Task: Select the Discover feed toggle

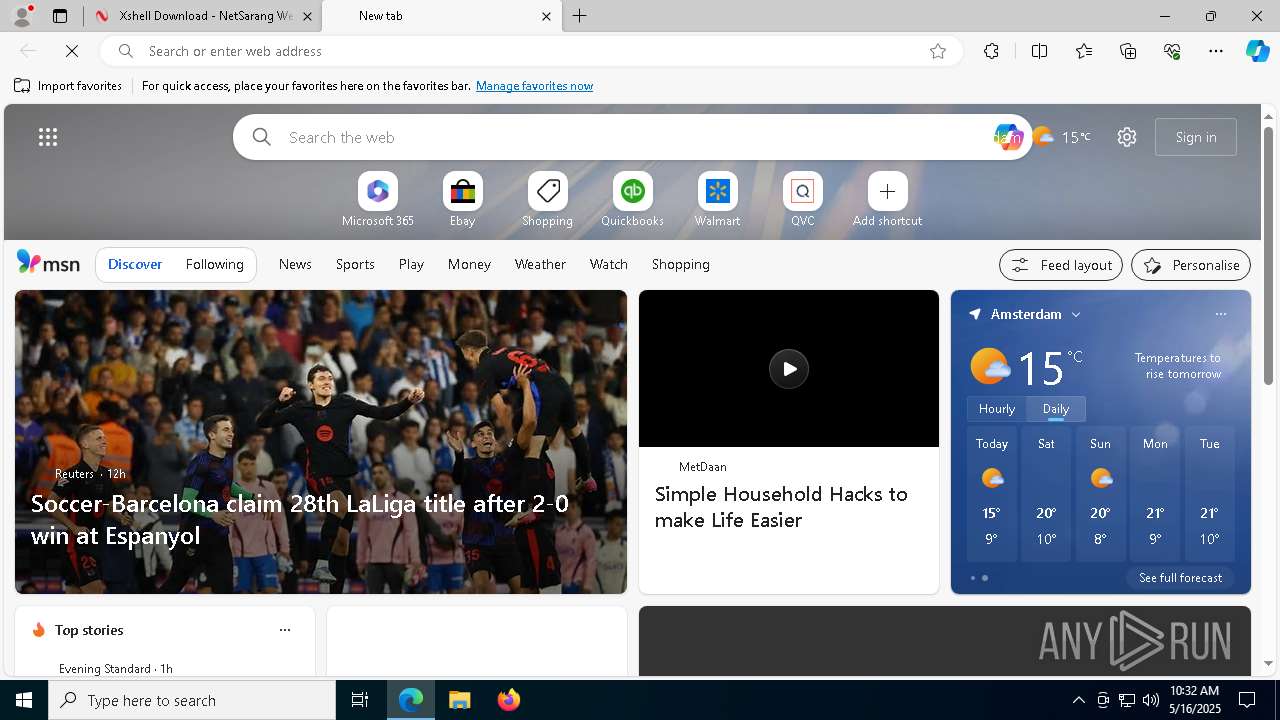Action: pos(135,264)
